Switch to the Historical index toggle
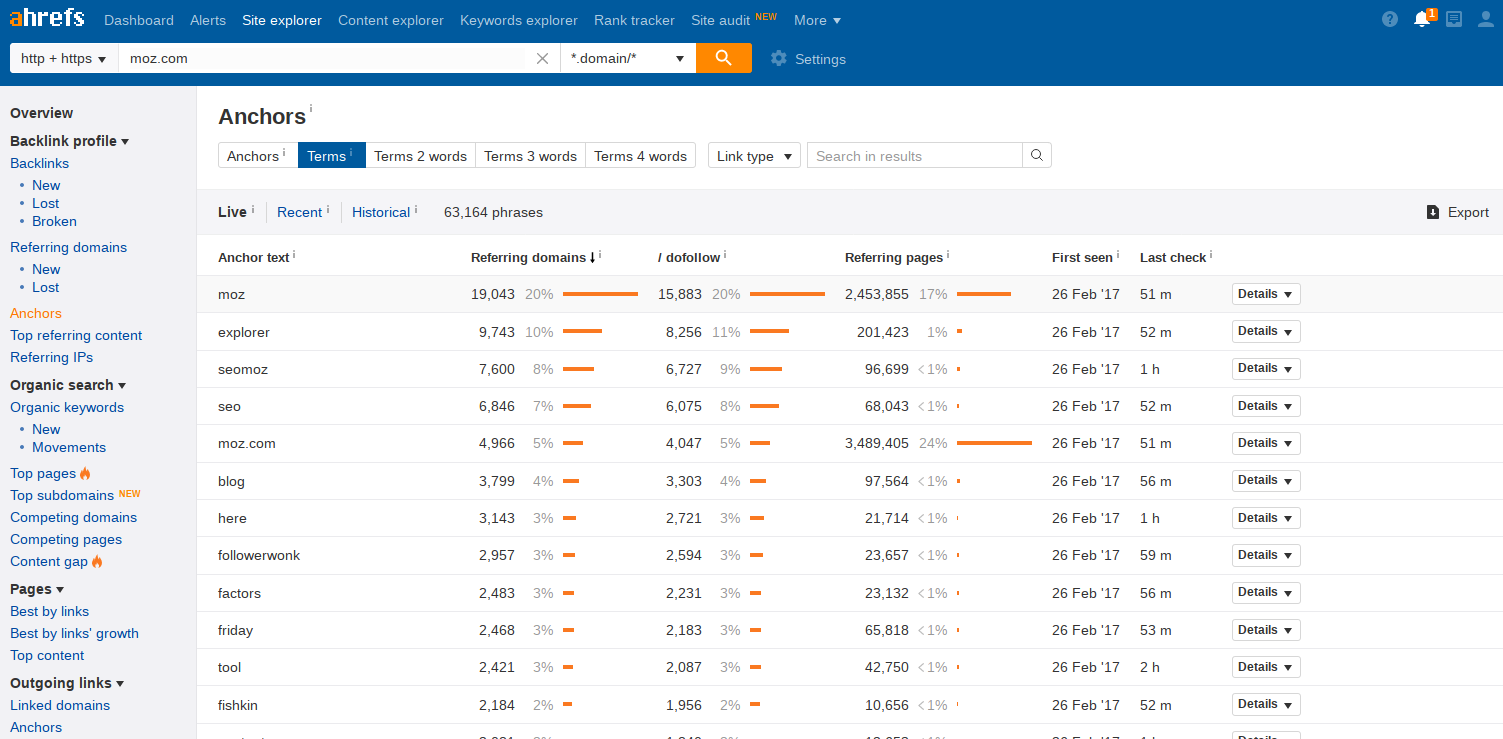Image resolution: width=1503 pixels, height=739 pixels. tap(381, 212)
